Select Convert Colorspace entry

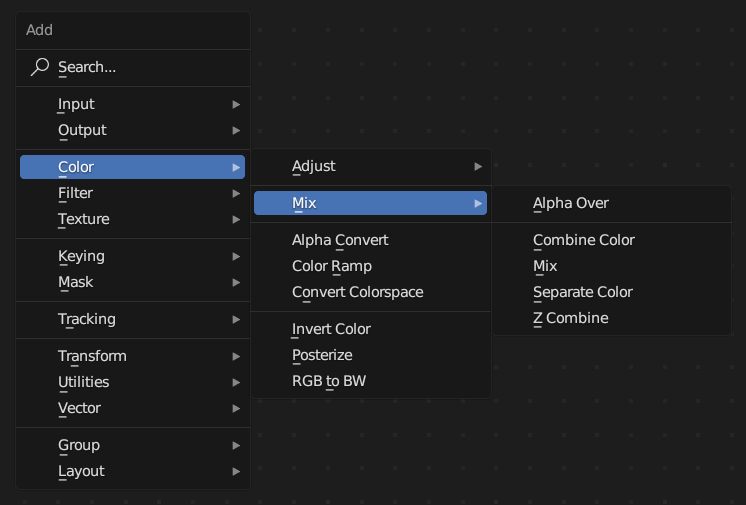click(357, 292)
